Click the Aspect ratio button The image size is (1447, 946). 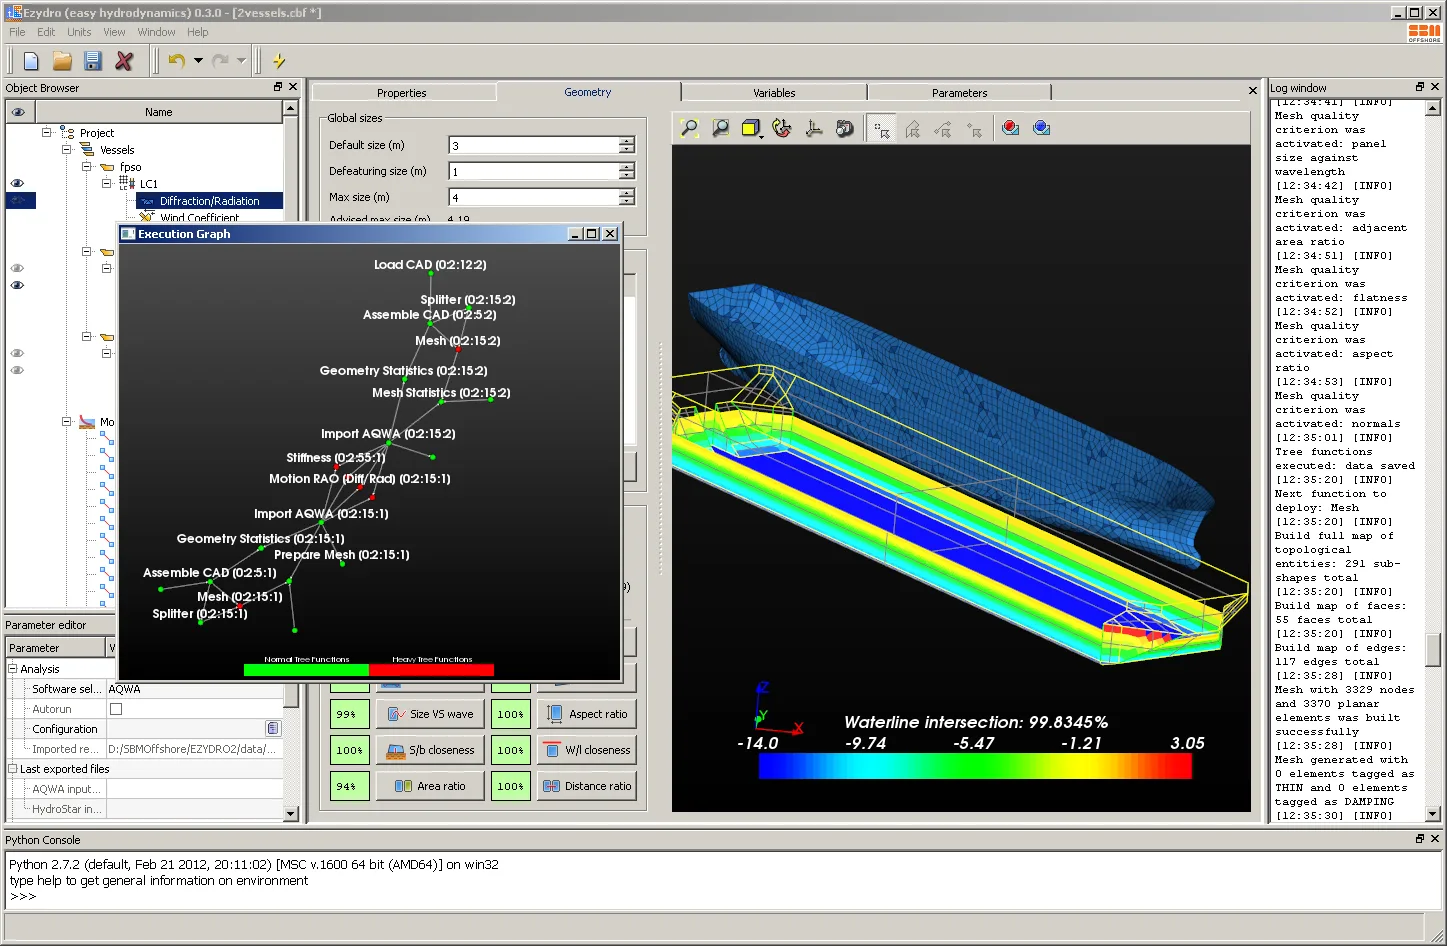tap(587, 714)
